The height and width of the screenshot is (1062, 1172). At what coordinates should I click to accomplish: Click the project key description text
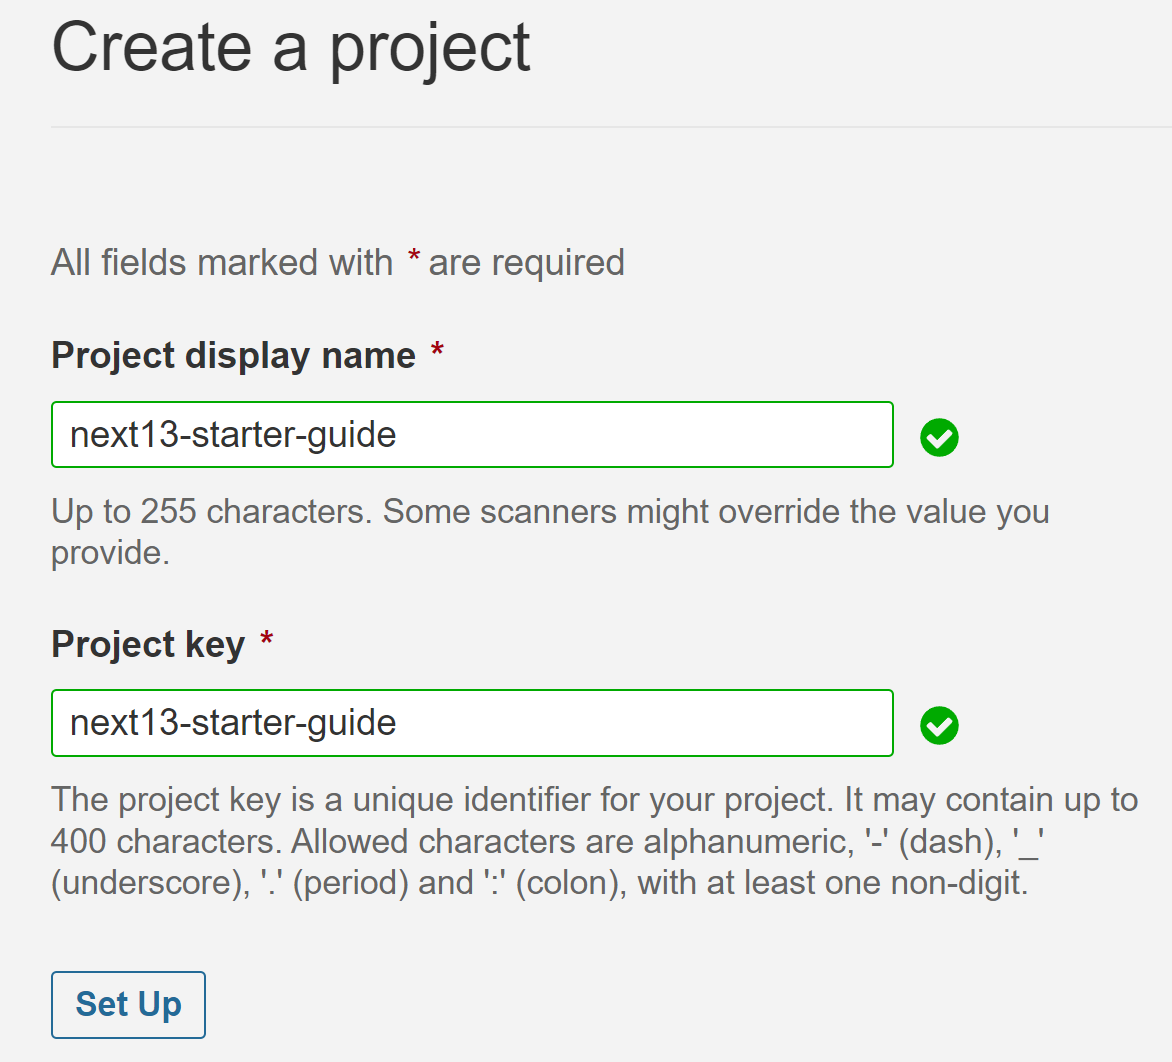(594, 841)
